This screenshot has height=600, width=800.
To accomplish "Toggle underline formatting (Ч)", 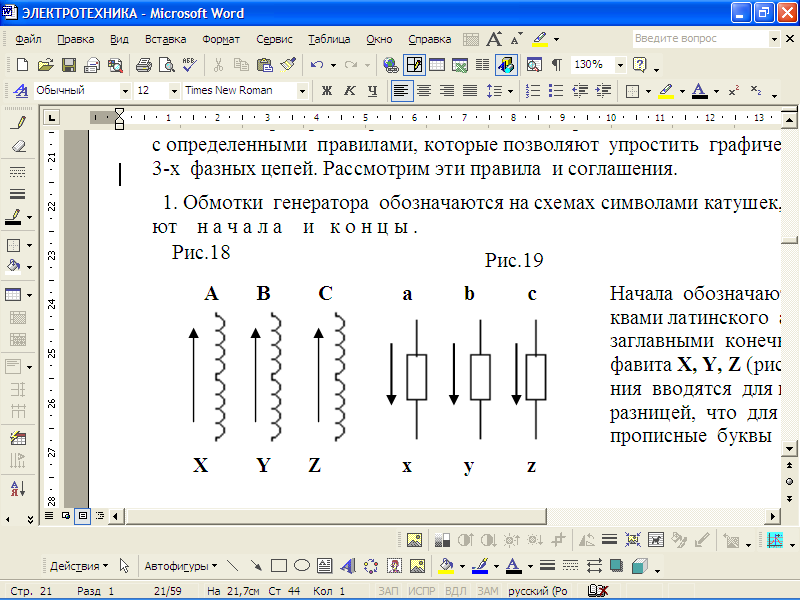I will pyautogui.click(x=372, y=91).
